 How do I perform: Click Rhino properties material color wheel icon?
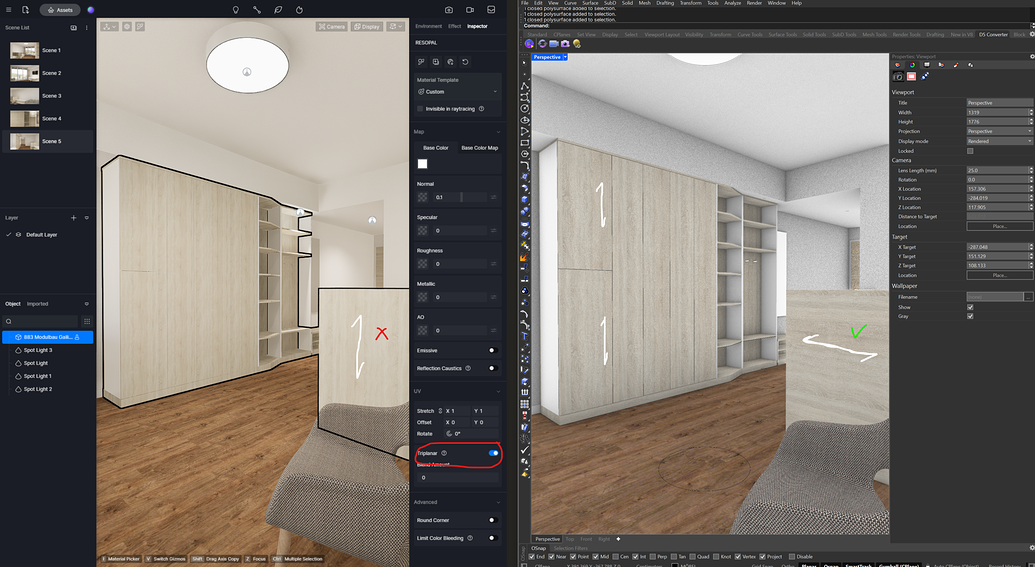tap(912, 65)
